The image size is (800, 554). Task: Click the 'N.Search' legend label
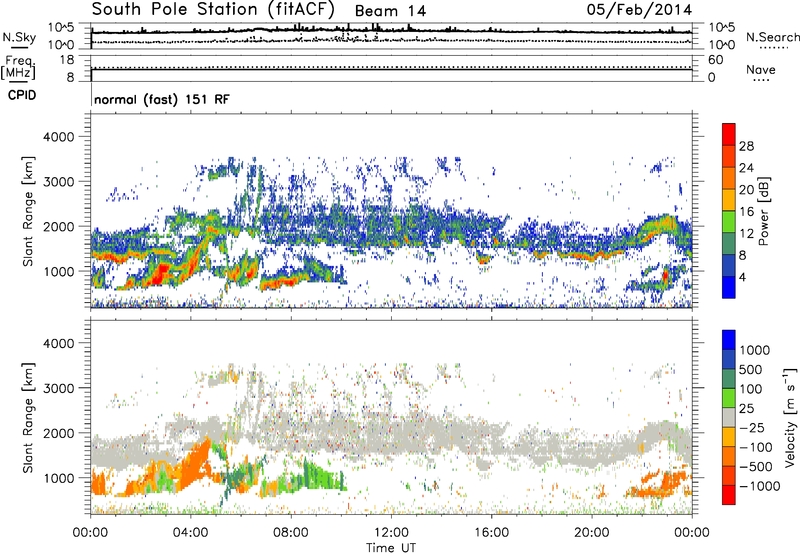772,37
